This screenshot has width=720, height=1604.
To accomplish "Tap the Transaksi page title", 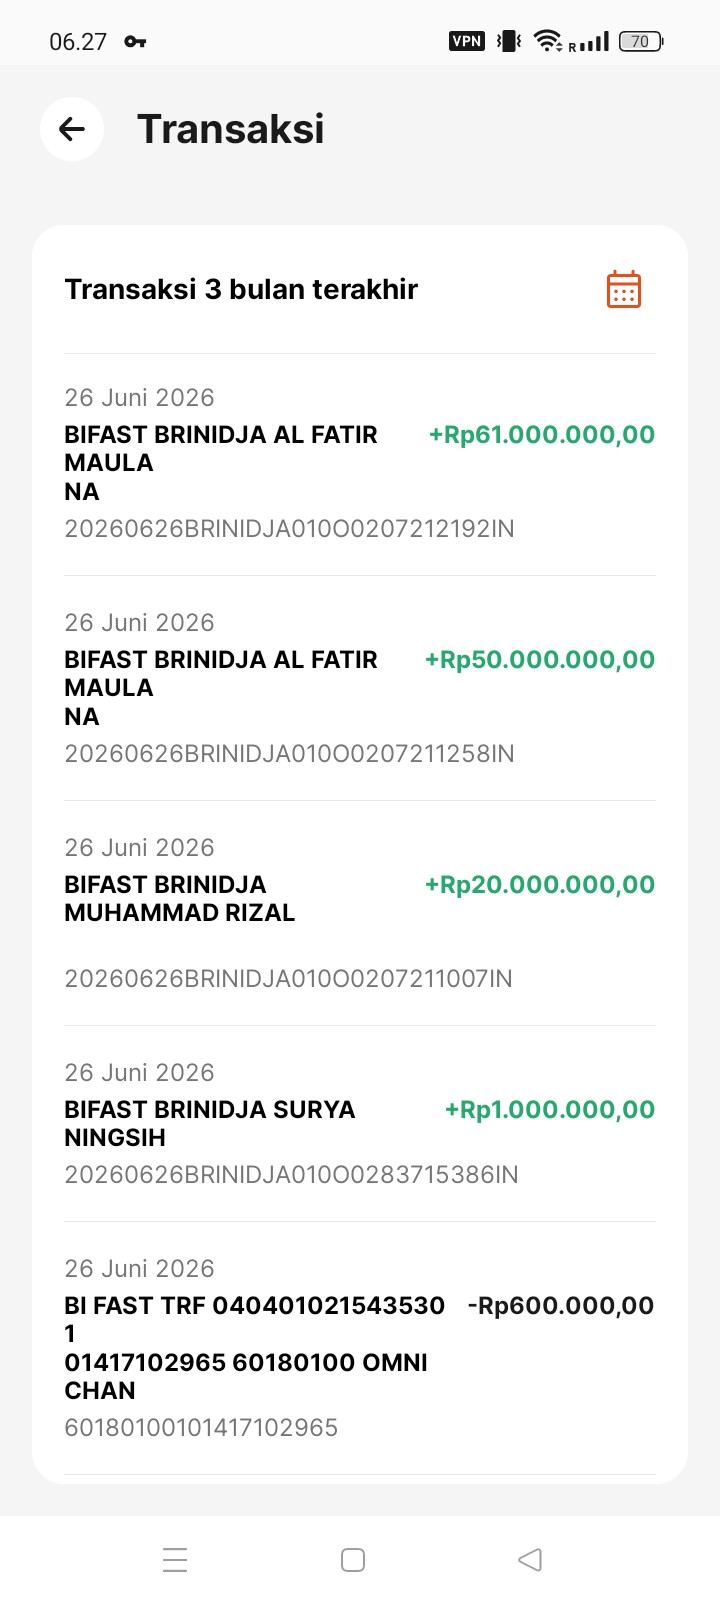I will [231, 129].
